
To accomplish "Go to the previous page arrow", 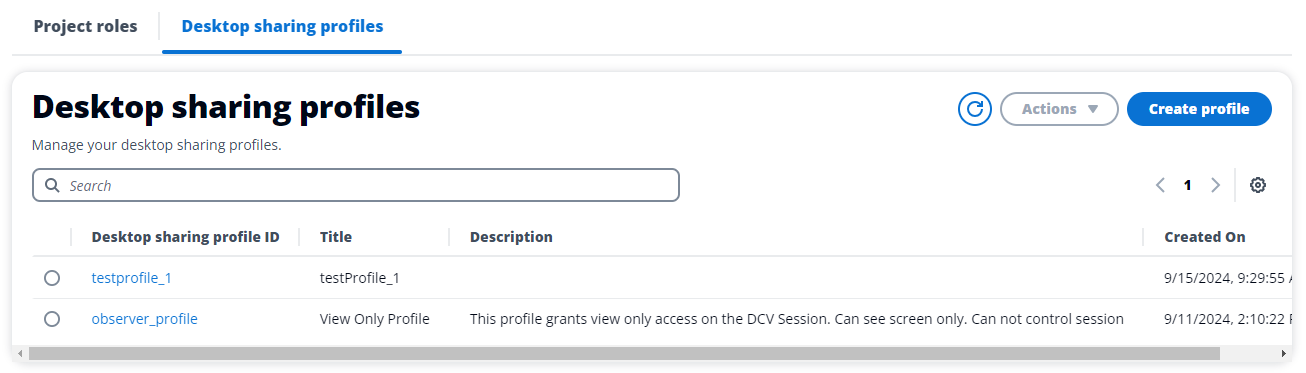I will pos(1160,185).
